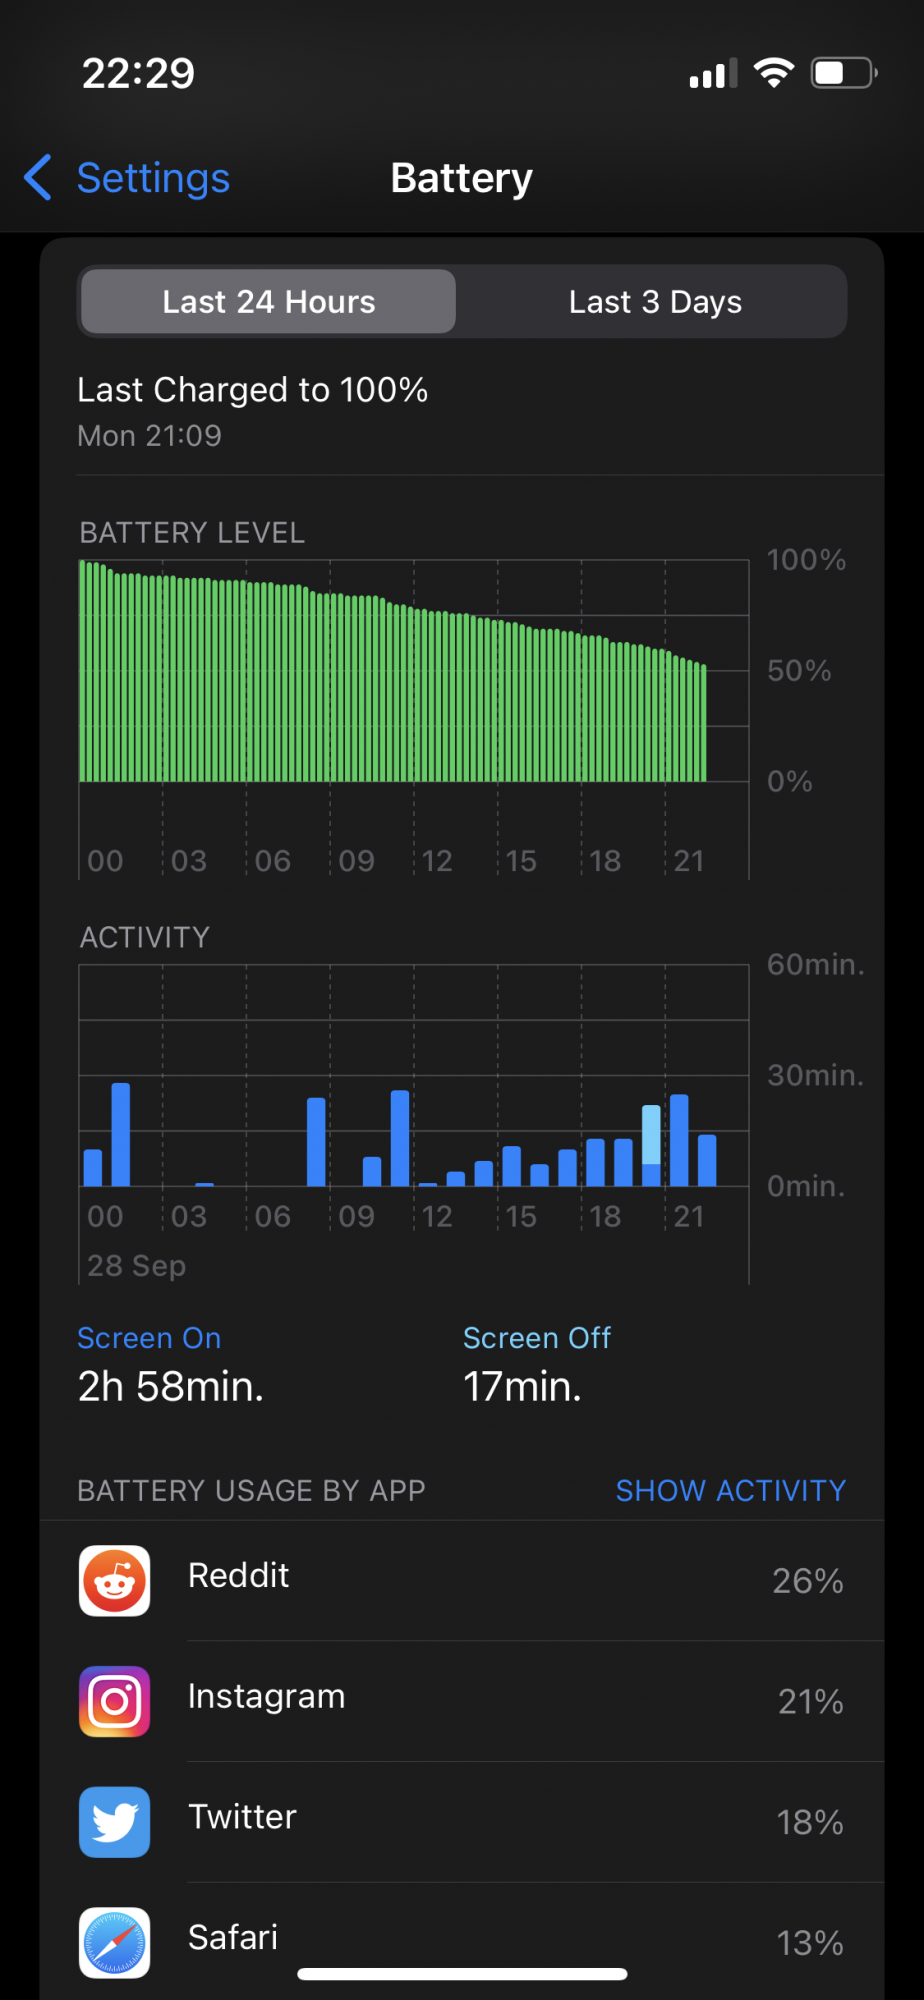Tap the status bar clock 22:29
This screenshot has height=2000, width=924.
point(138,73)
